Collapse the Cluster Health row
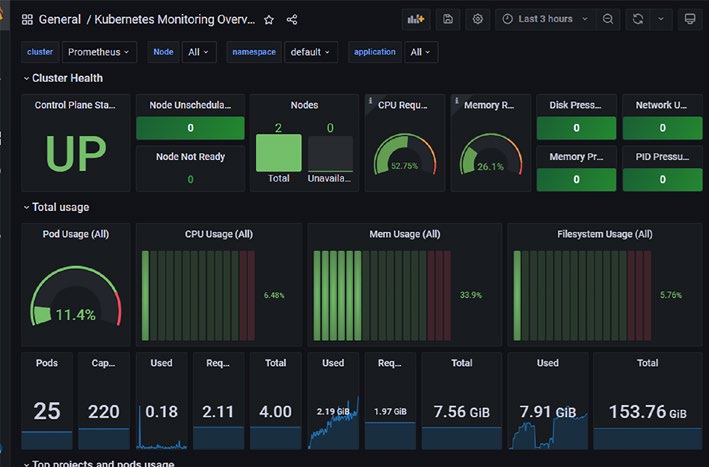 [63, 78]
